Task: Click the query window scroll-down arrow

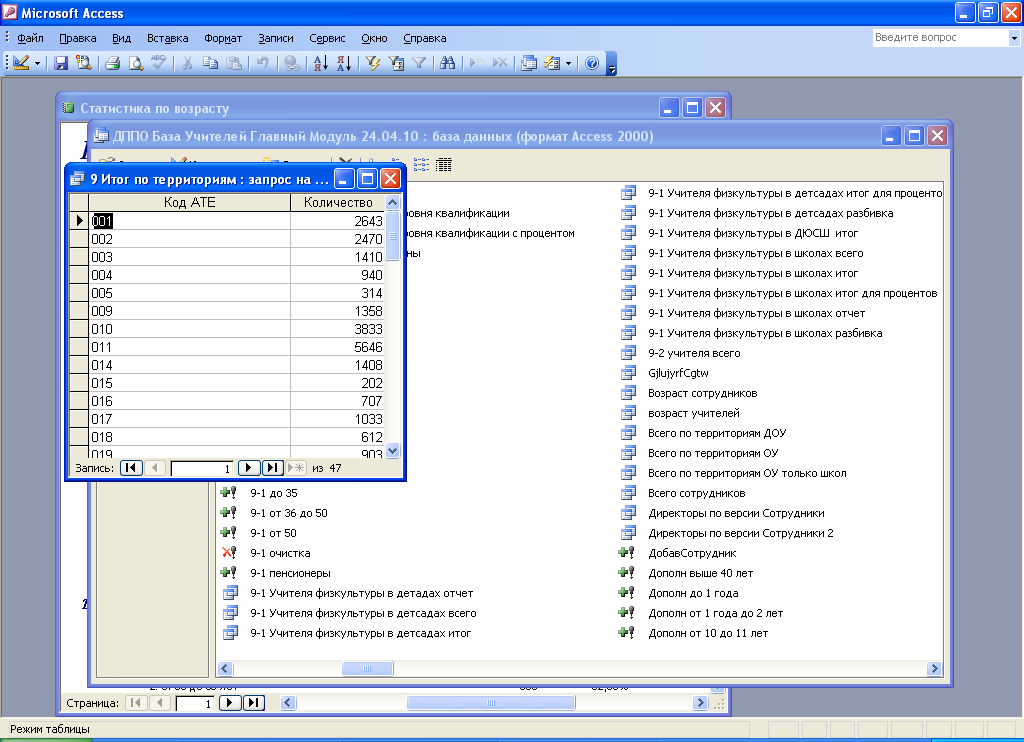Action: [x=392, y=450]
